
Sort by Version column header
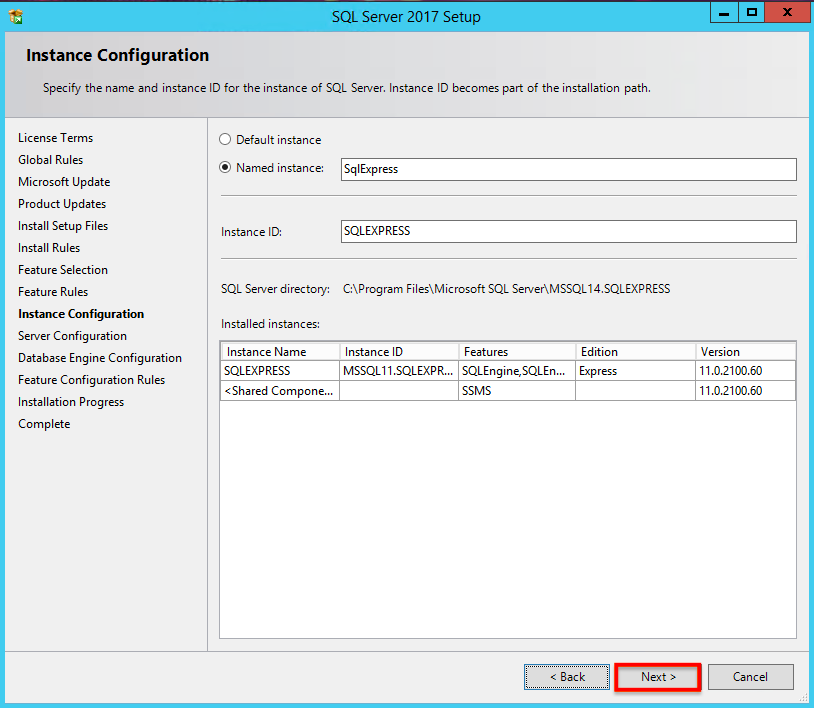(745, 351)
